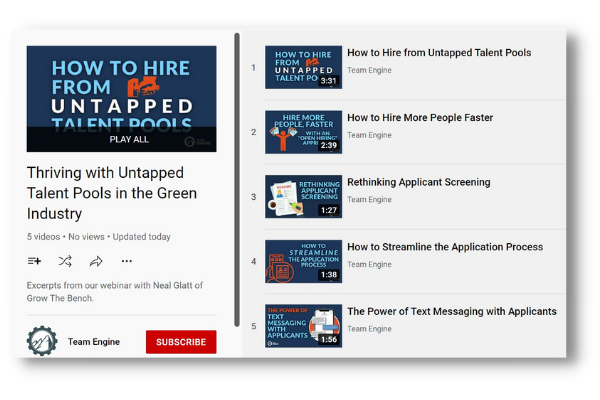
Task: Click the SUBSCRIBE button
Action: click(181, 342)
